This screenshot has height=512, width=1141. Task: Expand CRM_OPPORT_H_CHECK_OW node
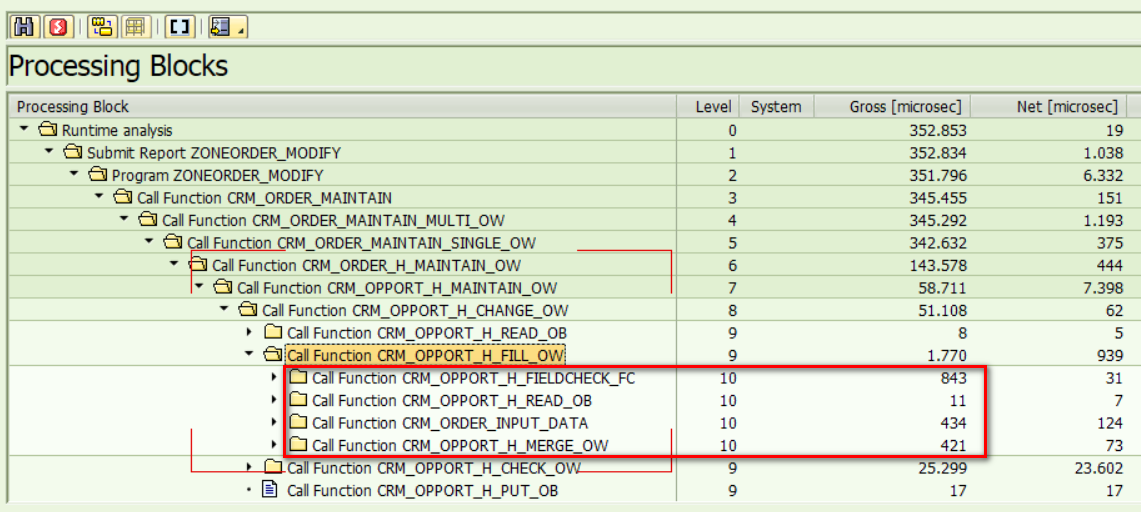[249, 467]
